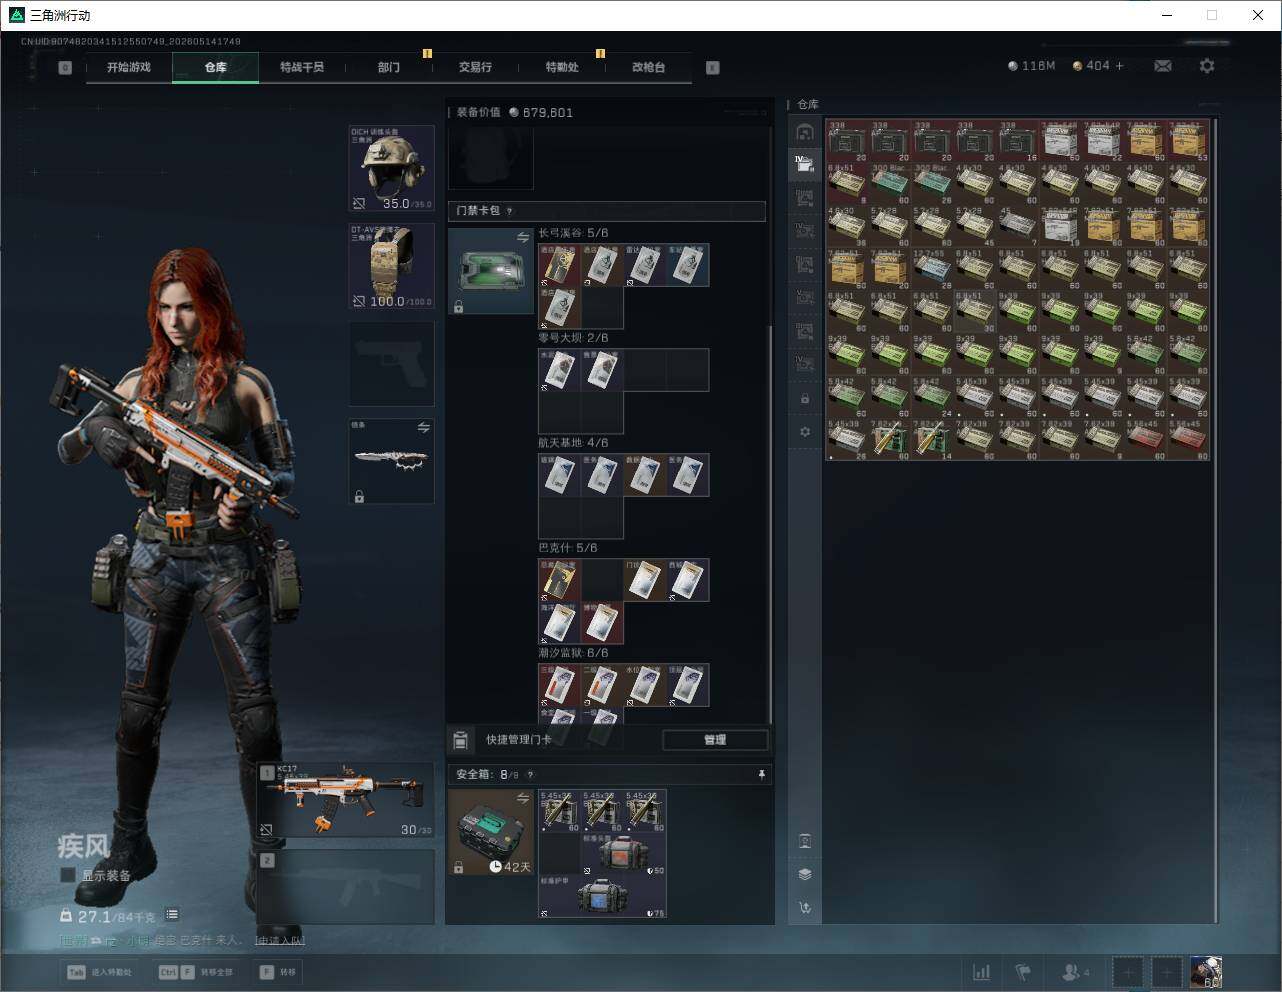The height and width of the screenshot is (992, 1282).
Task: Click the sort arrows icon at sidebar bottom
Action: (x=805, y=908)
